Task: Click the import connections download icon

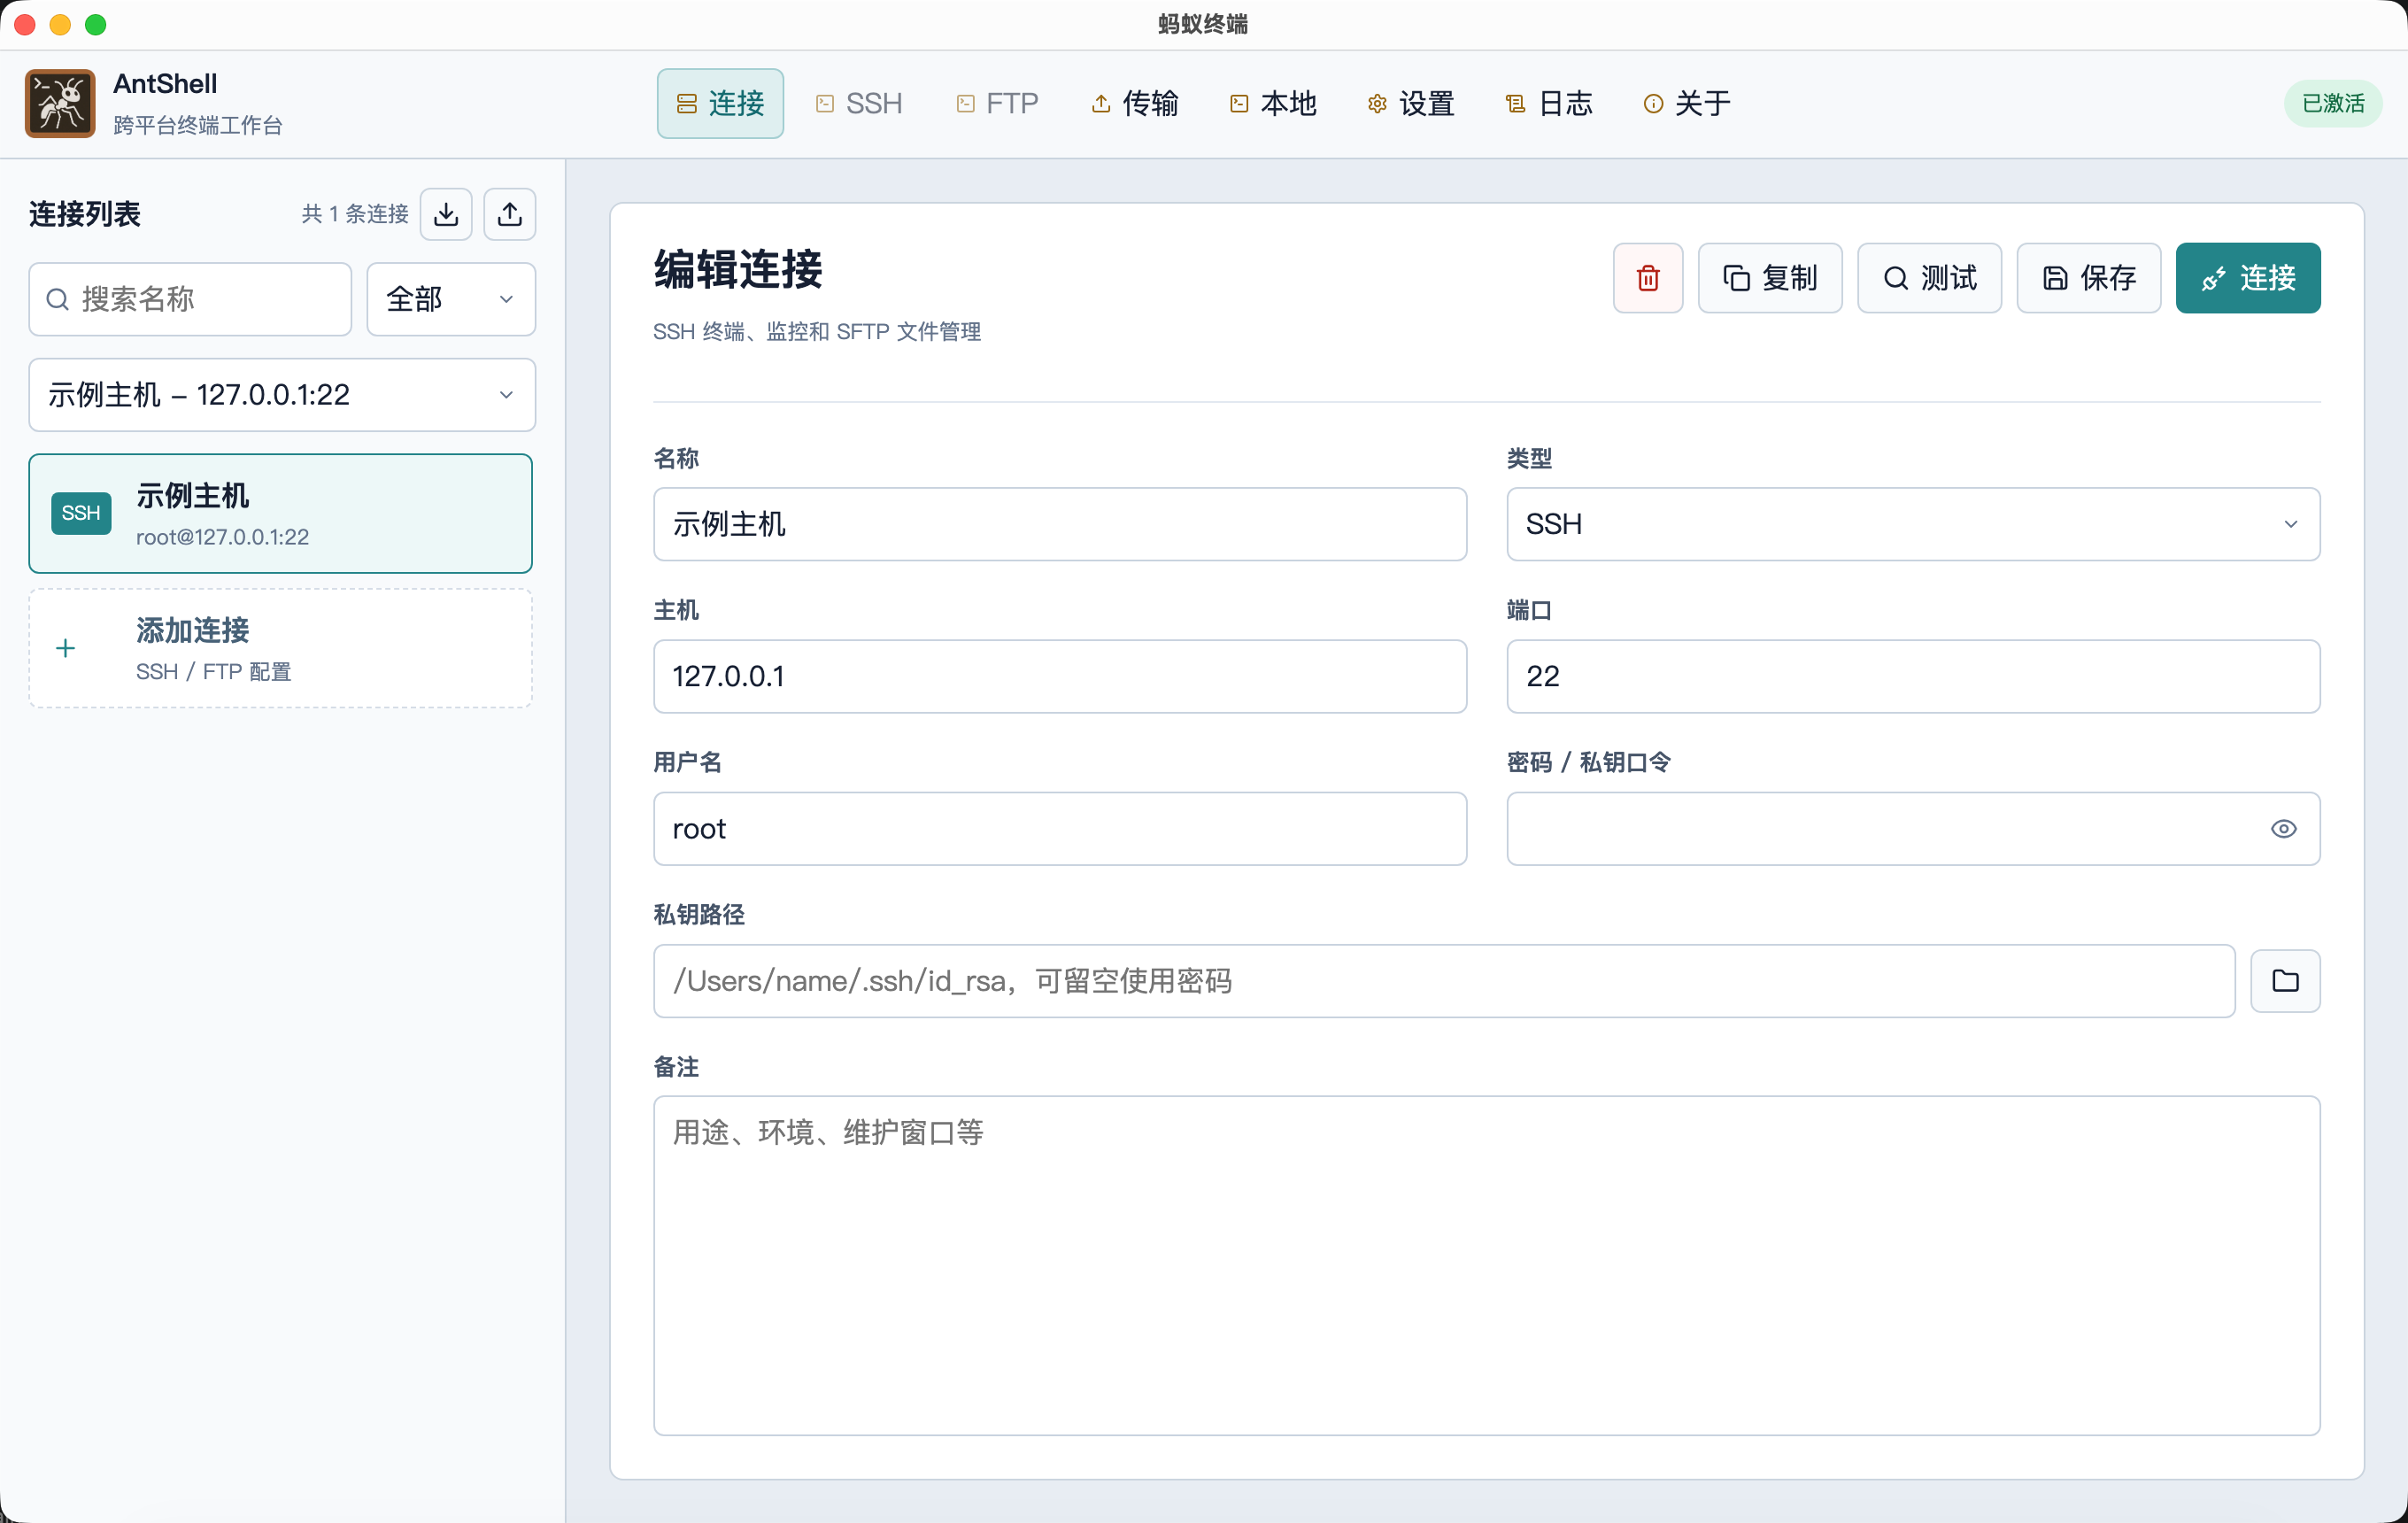Action: (446, 214)
